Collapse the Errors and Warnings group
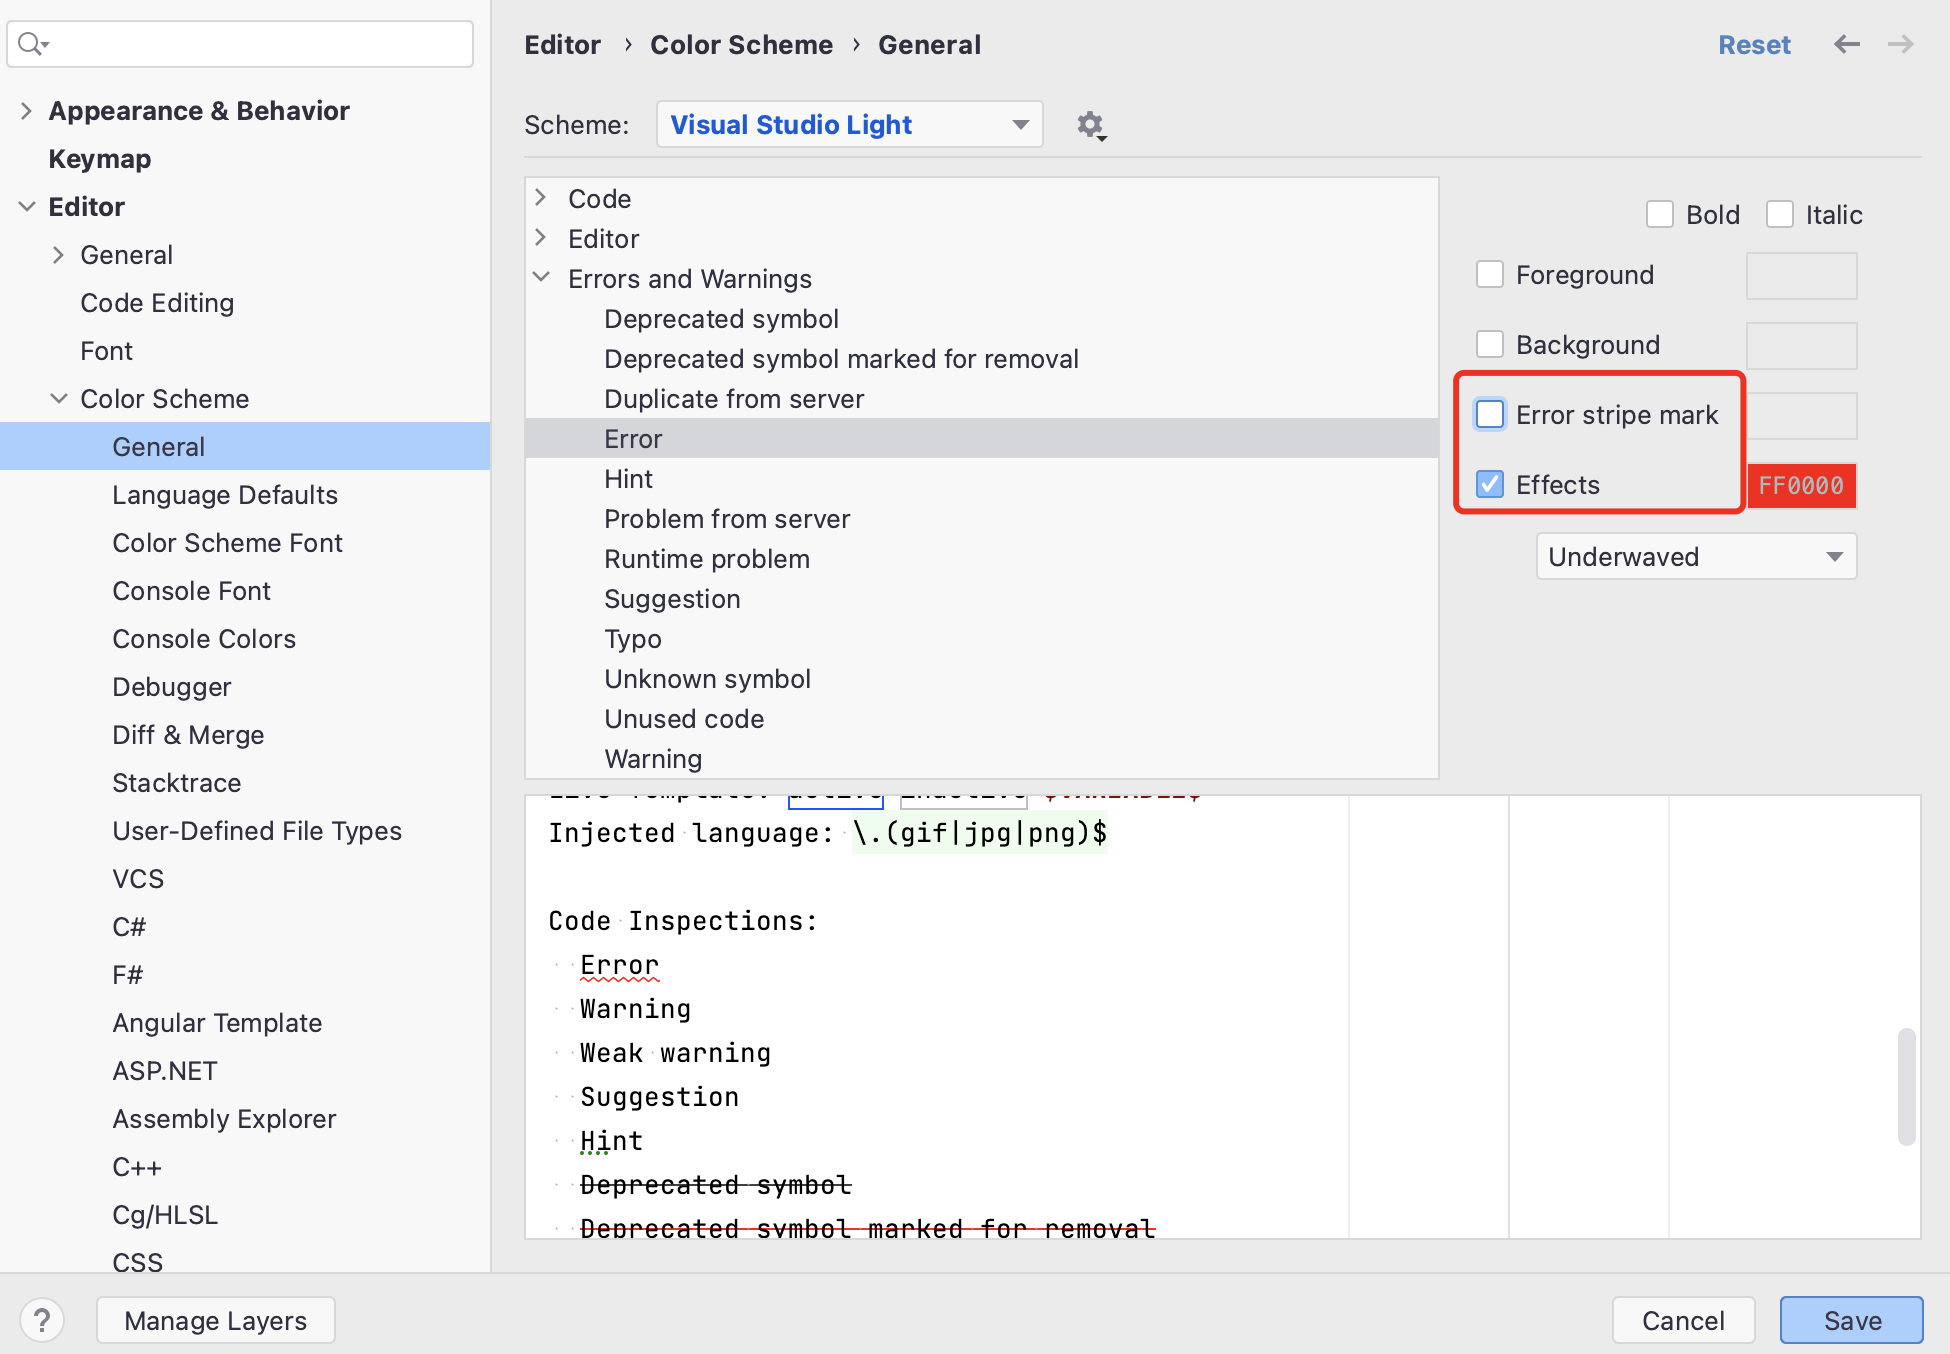This screenshot has width=1950, height=1354. [541, 278]
